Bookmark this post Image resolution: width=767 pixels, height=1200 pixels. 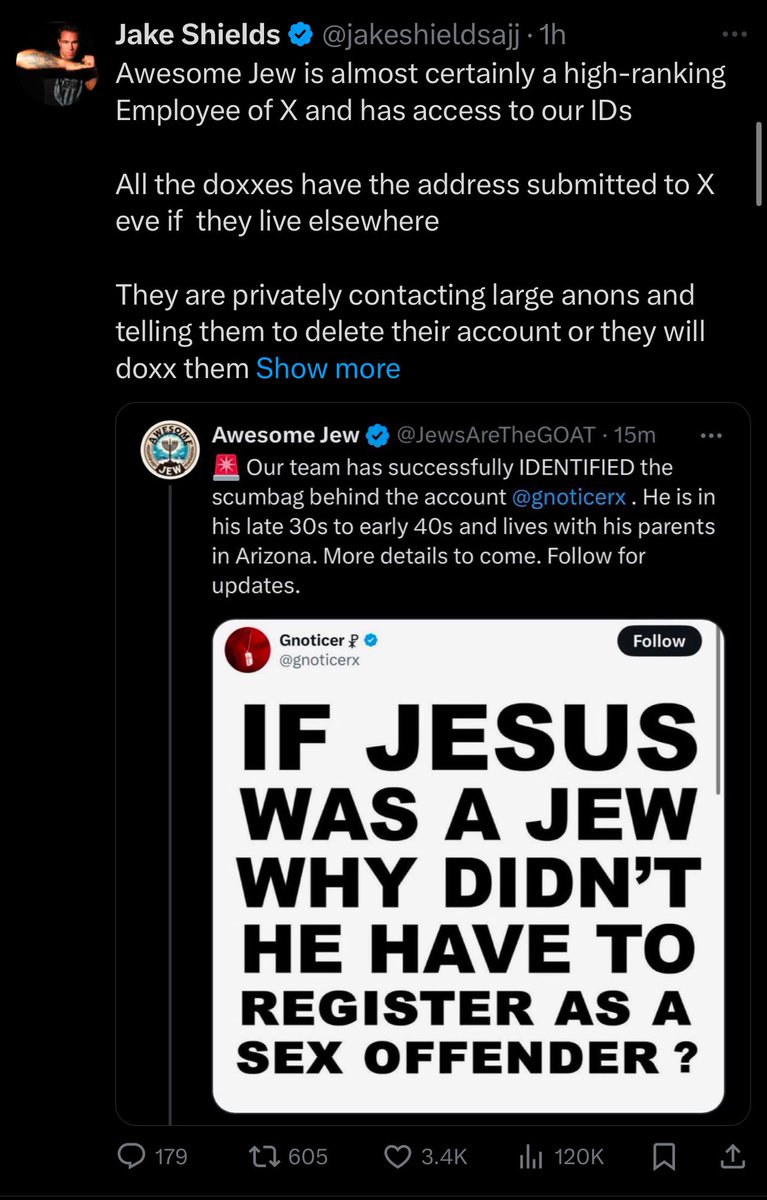pyautogui.click(x=661, y=1156)
